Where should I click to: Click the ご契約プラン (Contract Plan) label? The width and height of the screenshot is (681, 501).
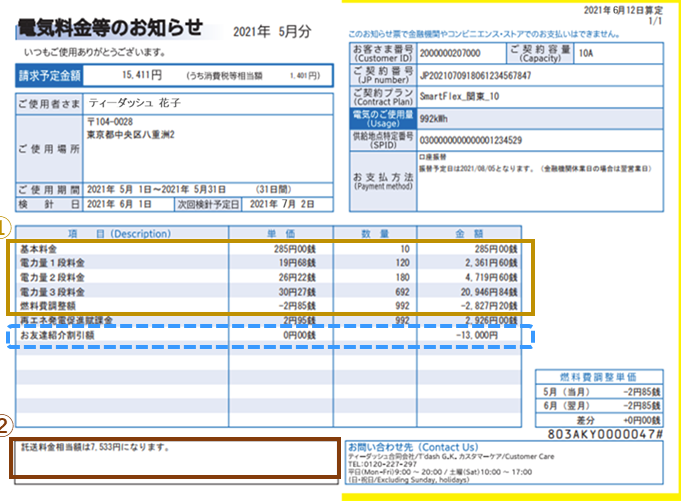[x=383, y=97]
